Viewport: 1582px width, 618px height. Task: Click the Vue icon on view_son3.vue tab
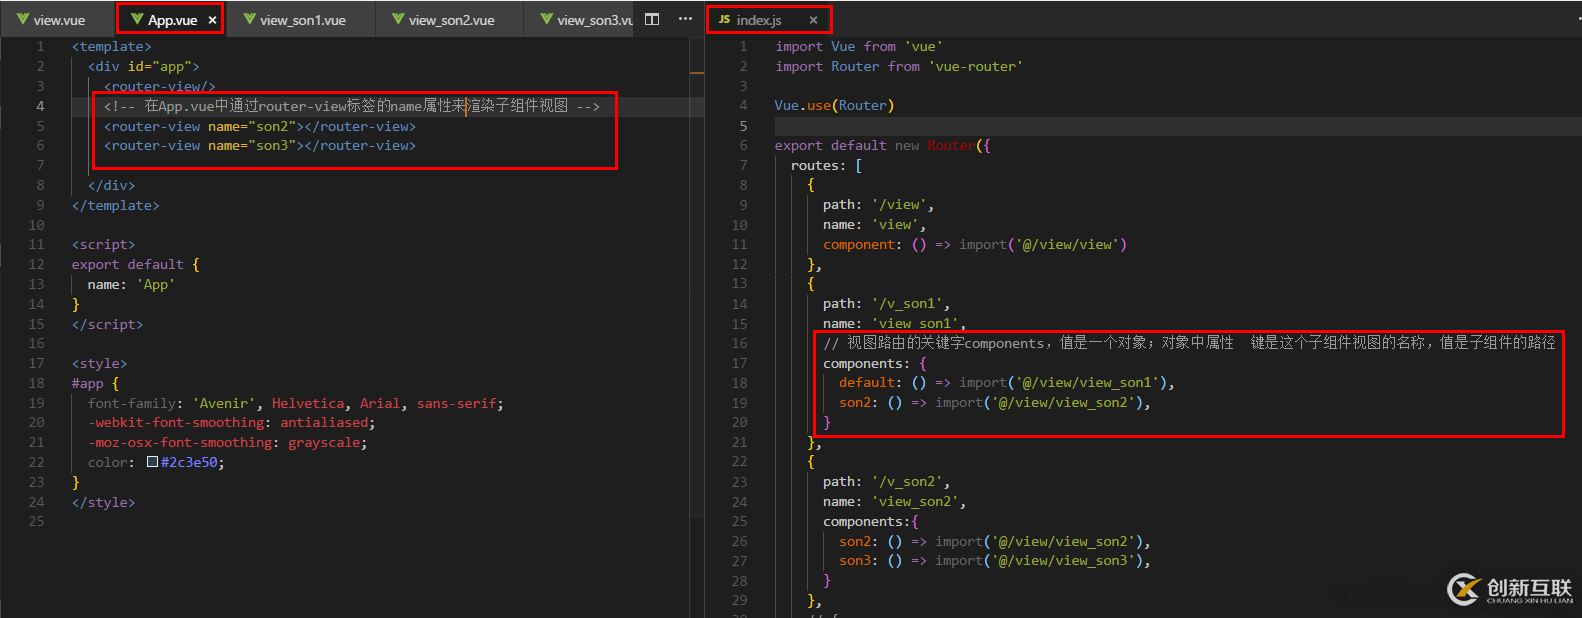[546, 19]
